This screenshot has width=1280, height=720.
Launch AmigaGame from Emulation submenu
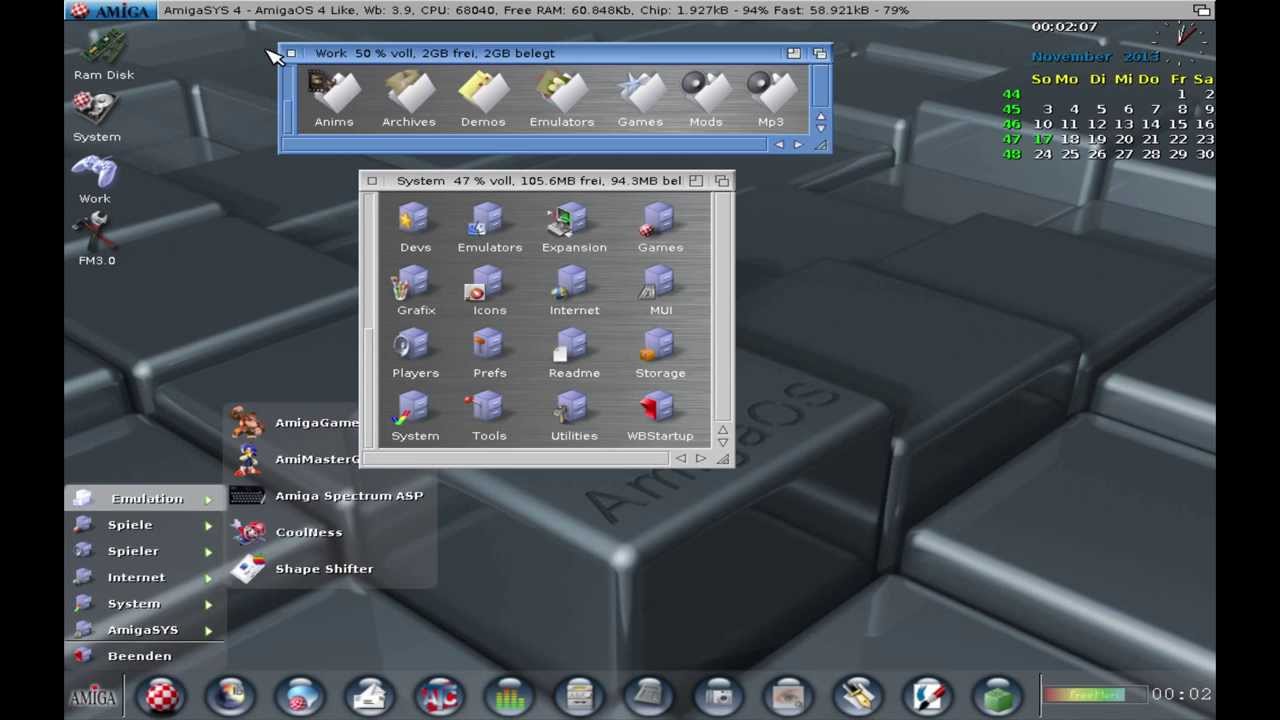tap(294, 423)
